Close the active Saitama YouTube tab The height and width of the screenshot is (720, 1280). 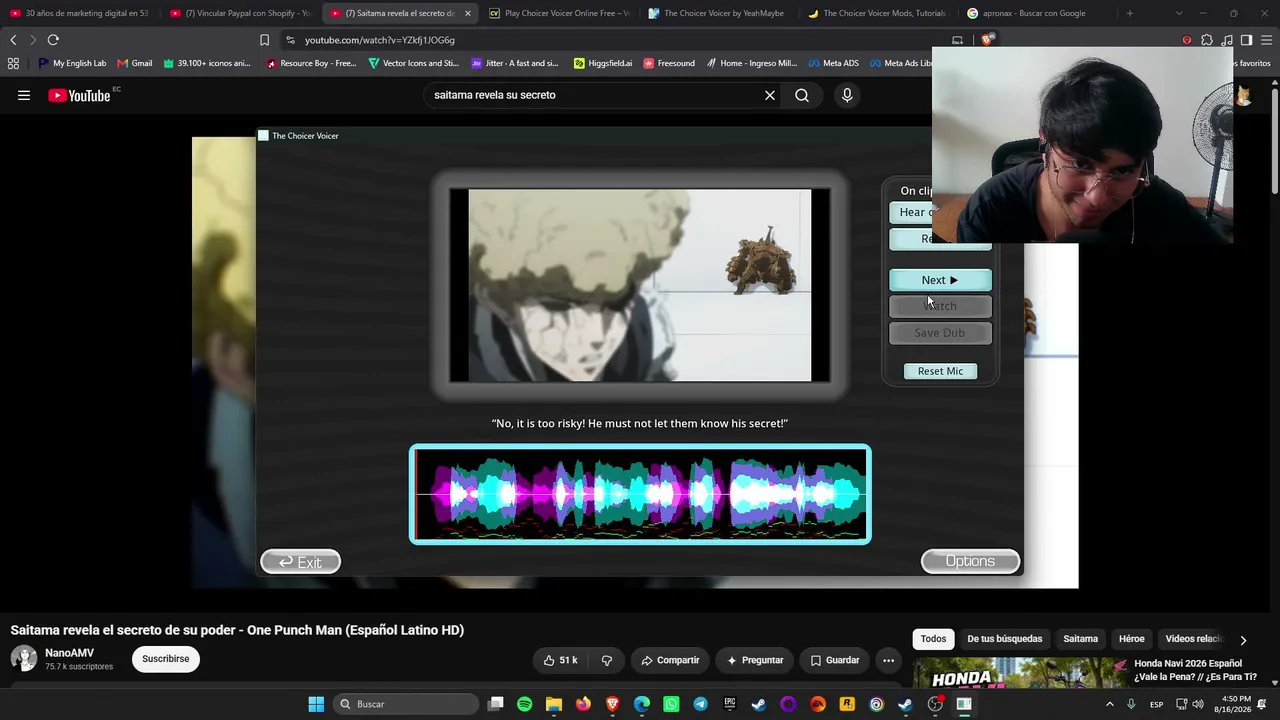pyautogui.click(x=467, y=13)
